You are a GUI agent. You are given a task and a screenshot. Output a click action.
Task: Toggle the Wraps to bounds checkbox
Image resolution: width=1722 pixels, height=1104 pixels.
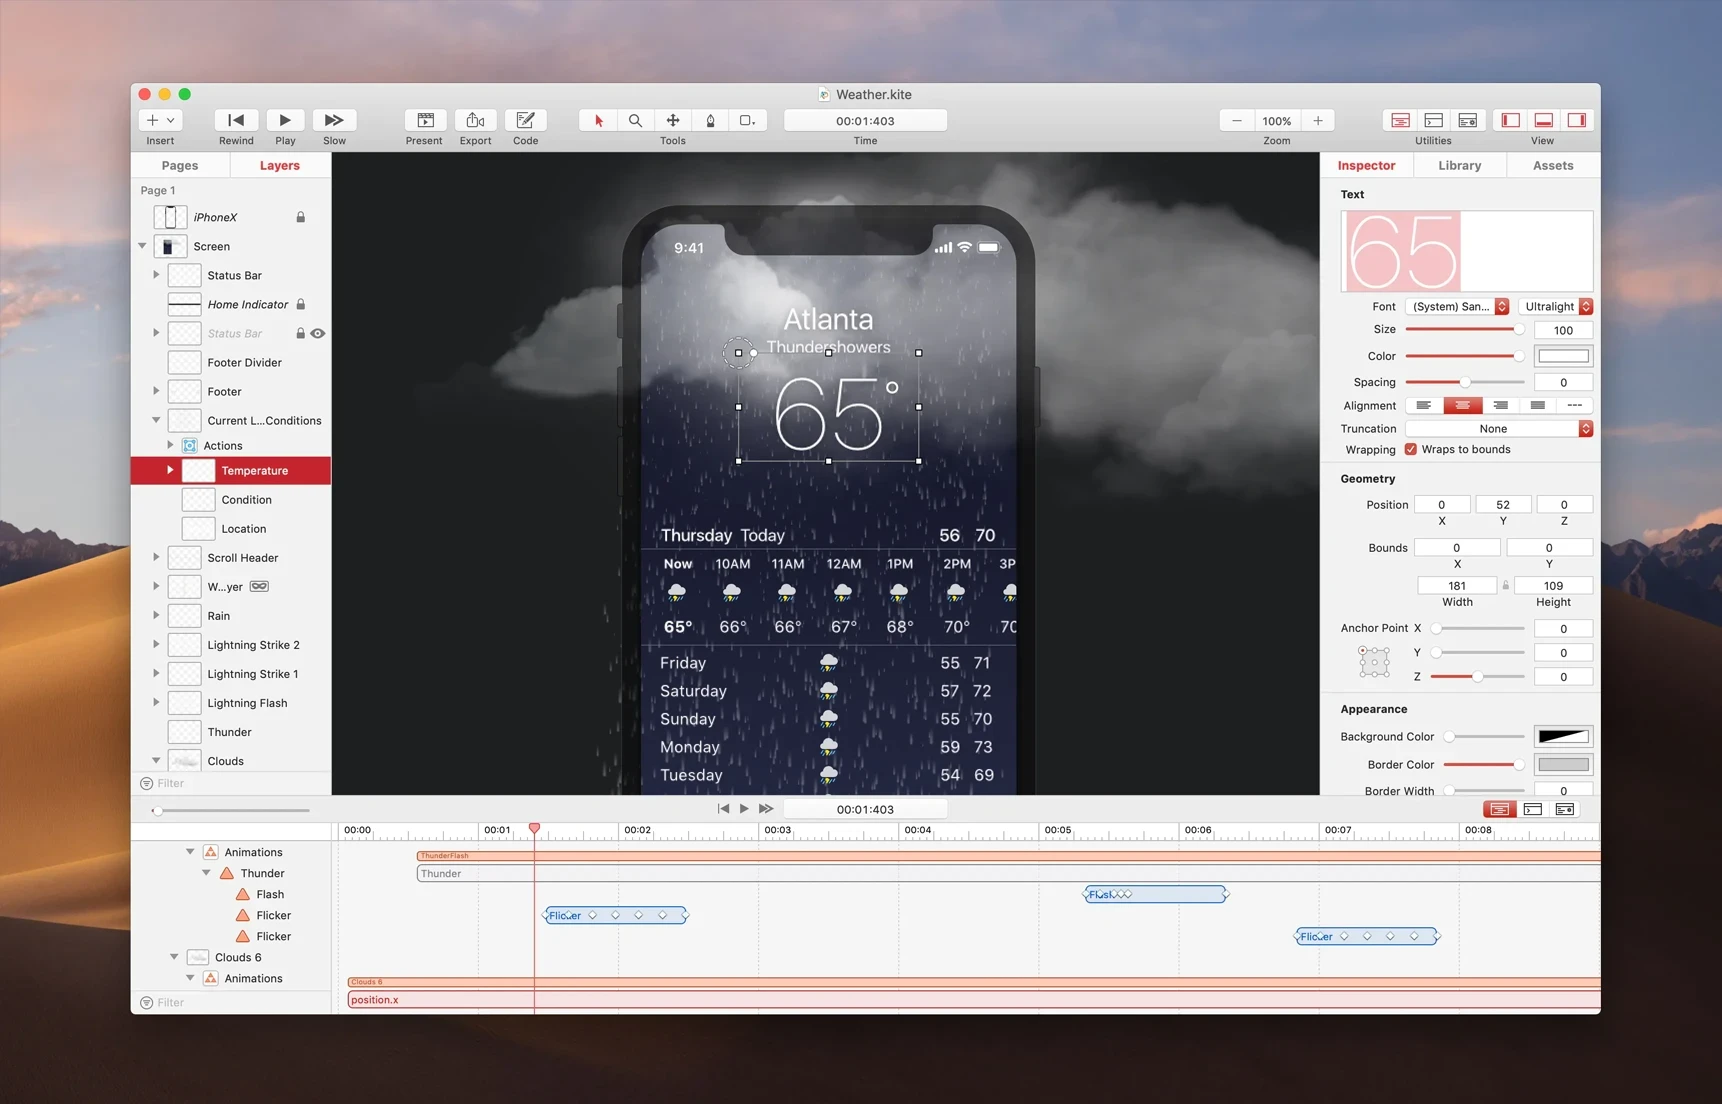pos(1411,449)
